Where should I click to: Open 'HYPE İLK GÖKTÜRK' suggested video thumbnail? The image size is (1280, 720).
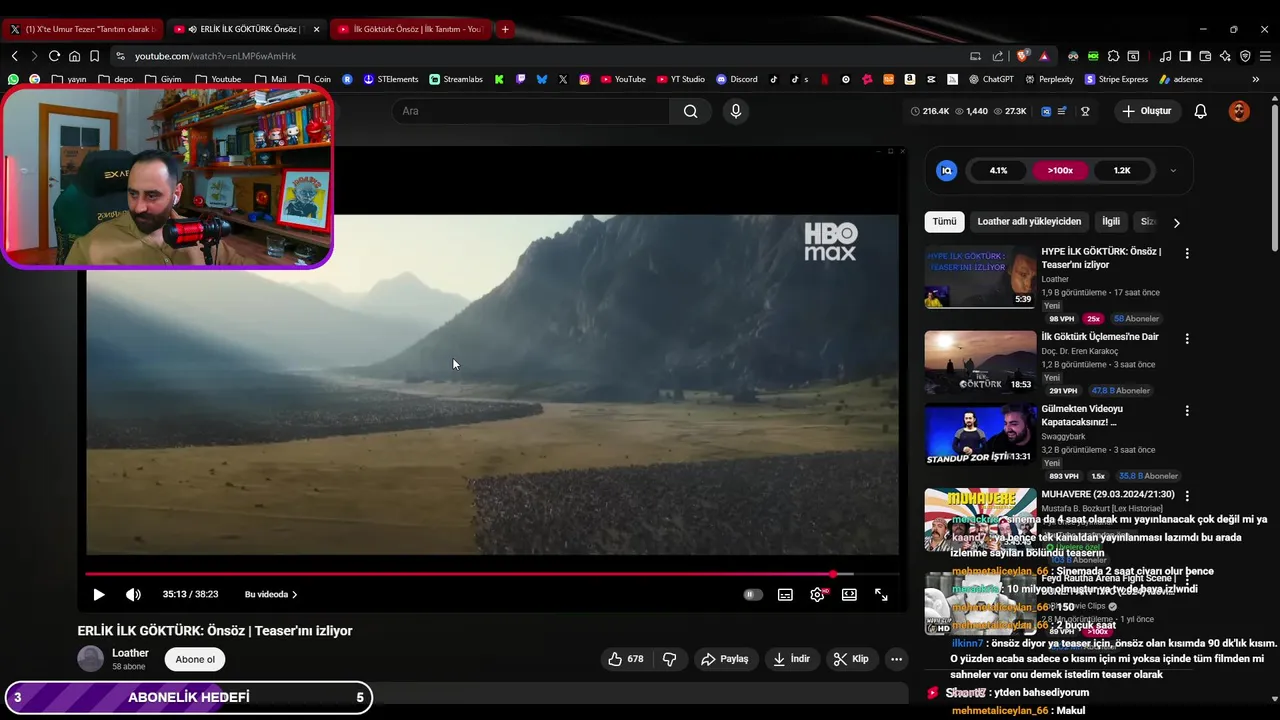(x=980, y=277)
